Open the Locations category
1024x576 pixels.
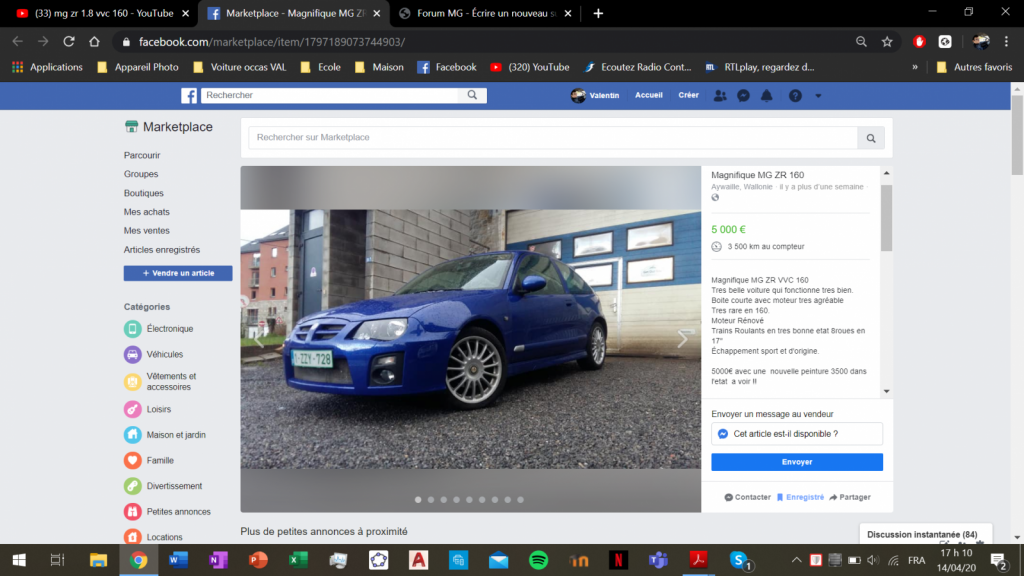click(x=153, y=537)
